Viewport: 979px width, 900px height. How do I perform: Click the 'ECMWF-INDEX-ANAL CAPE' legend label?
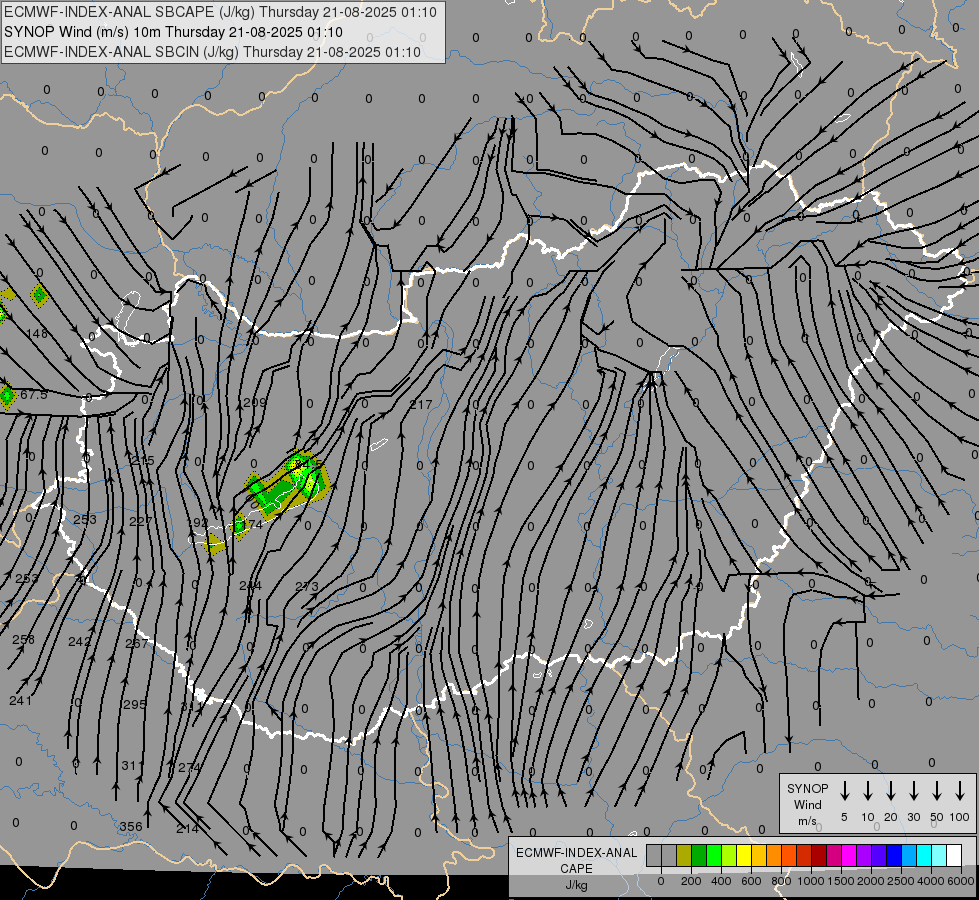point(576,860)
